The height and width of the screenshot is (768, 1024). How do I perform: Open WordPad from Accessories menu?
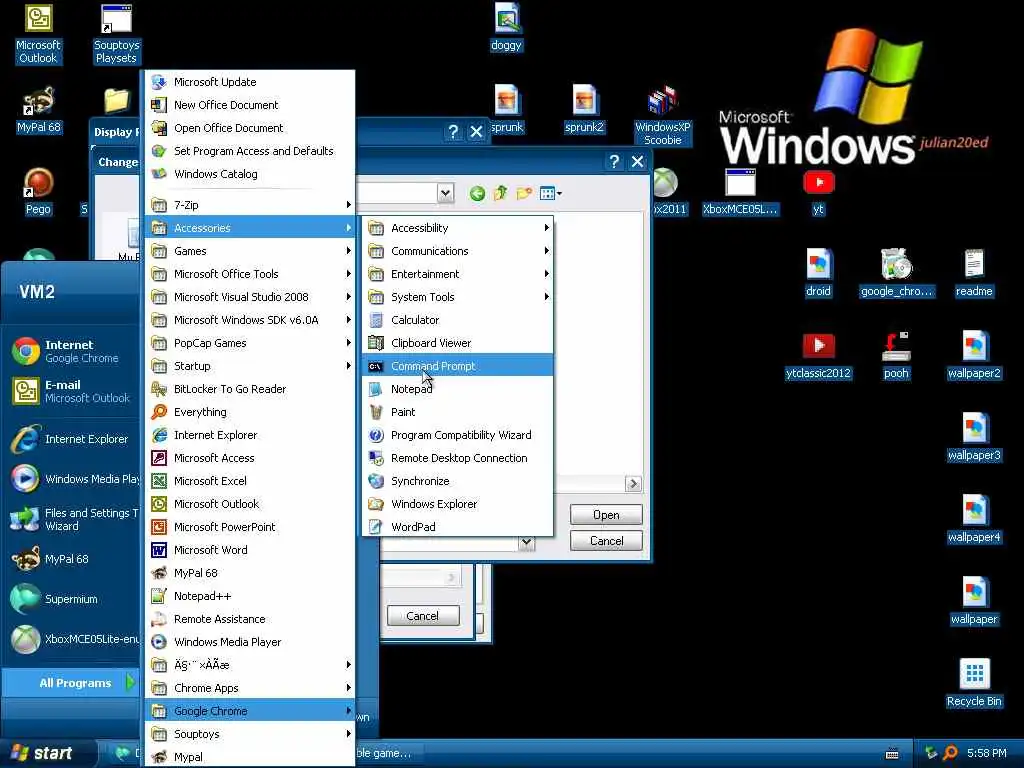[x=457, y=527]
